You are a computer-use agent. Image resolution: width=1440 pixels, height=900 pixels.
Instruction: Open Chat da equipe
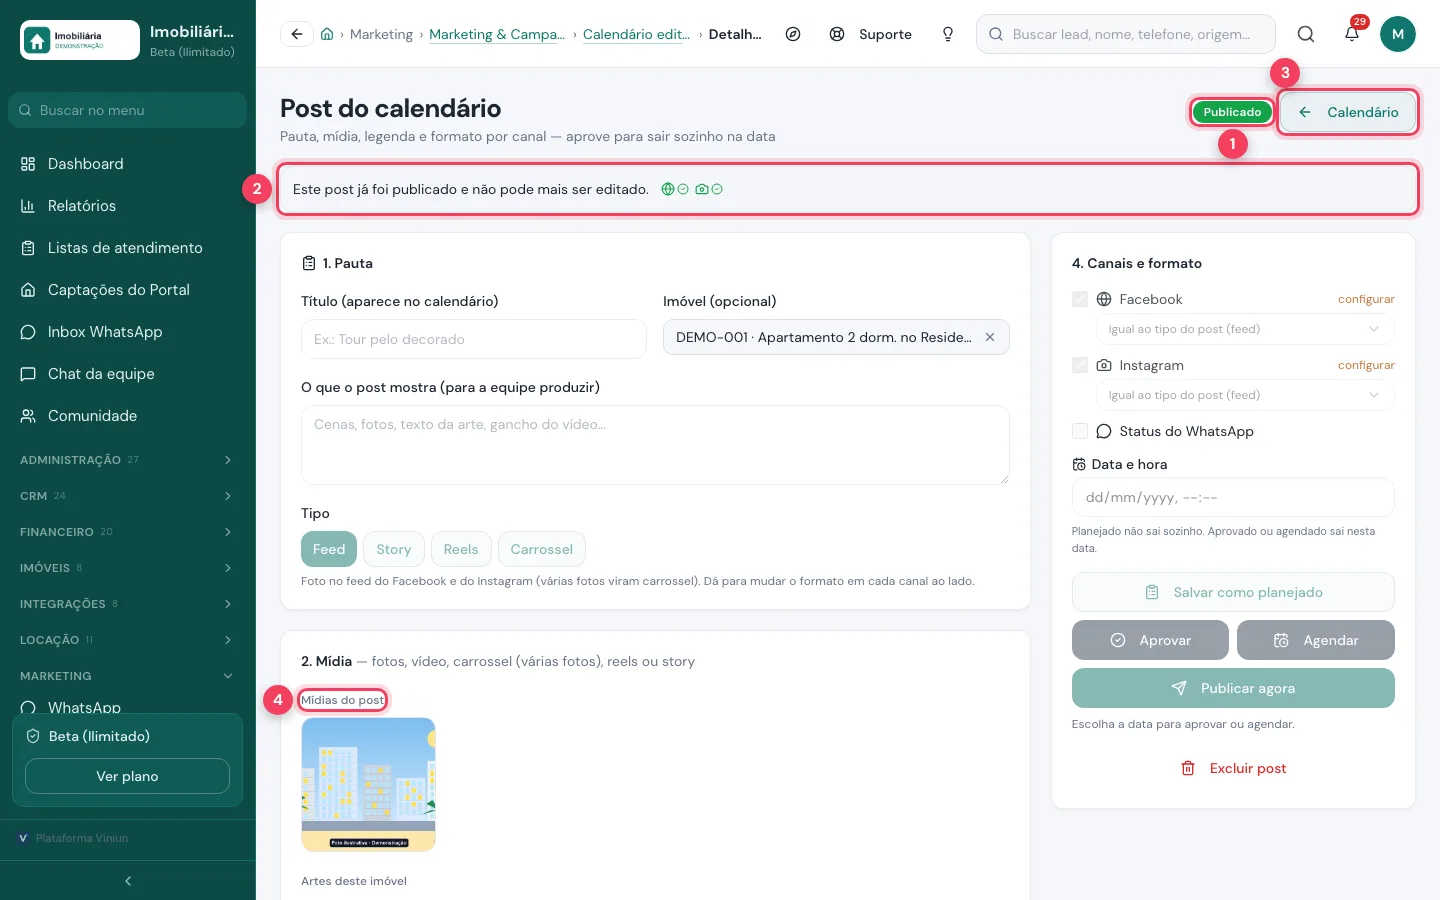[x=128, y=374]
